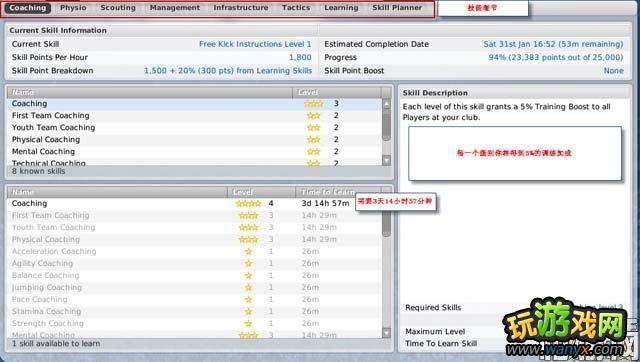
Task: Click the Skill Point Breakdown value text
Action: click(228, 71)
